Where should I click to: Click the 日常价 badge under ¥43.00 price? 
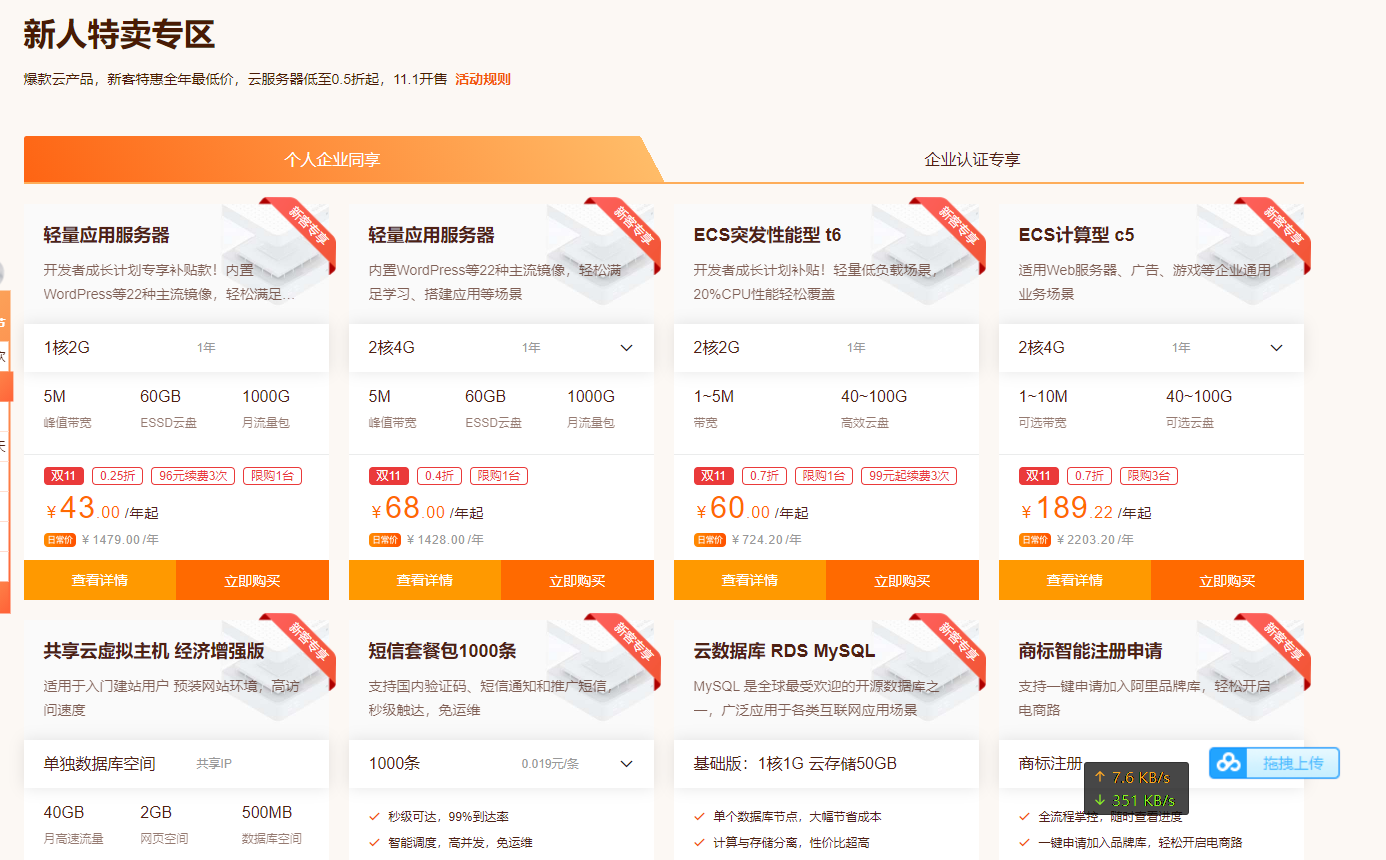tap(60, 540)
